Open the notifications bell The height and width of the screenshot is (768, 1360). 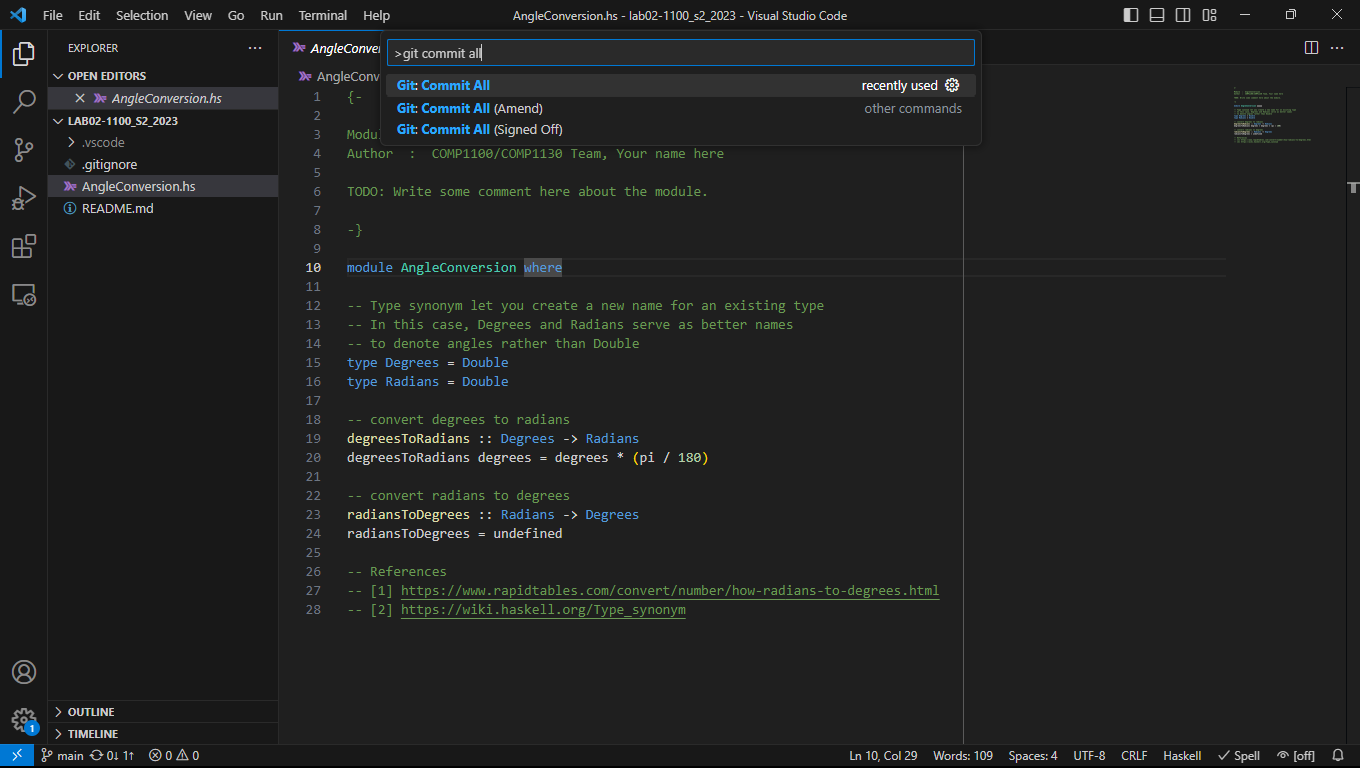(x=1339, y=756)
